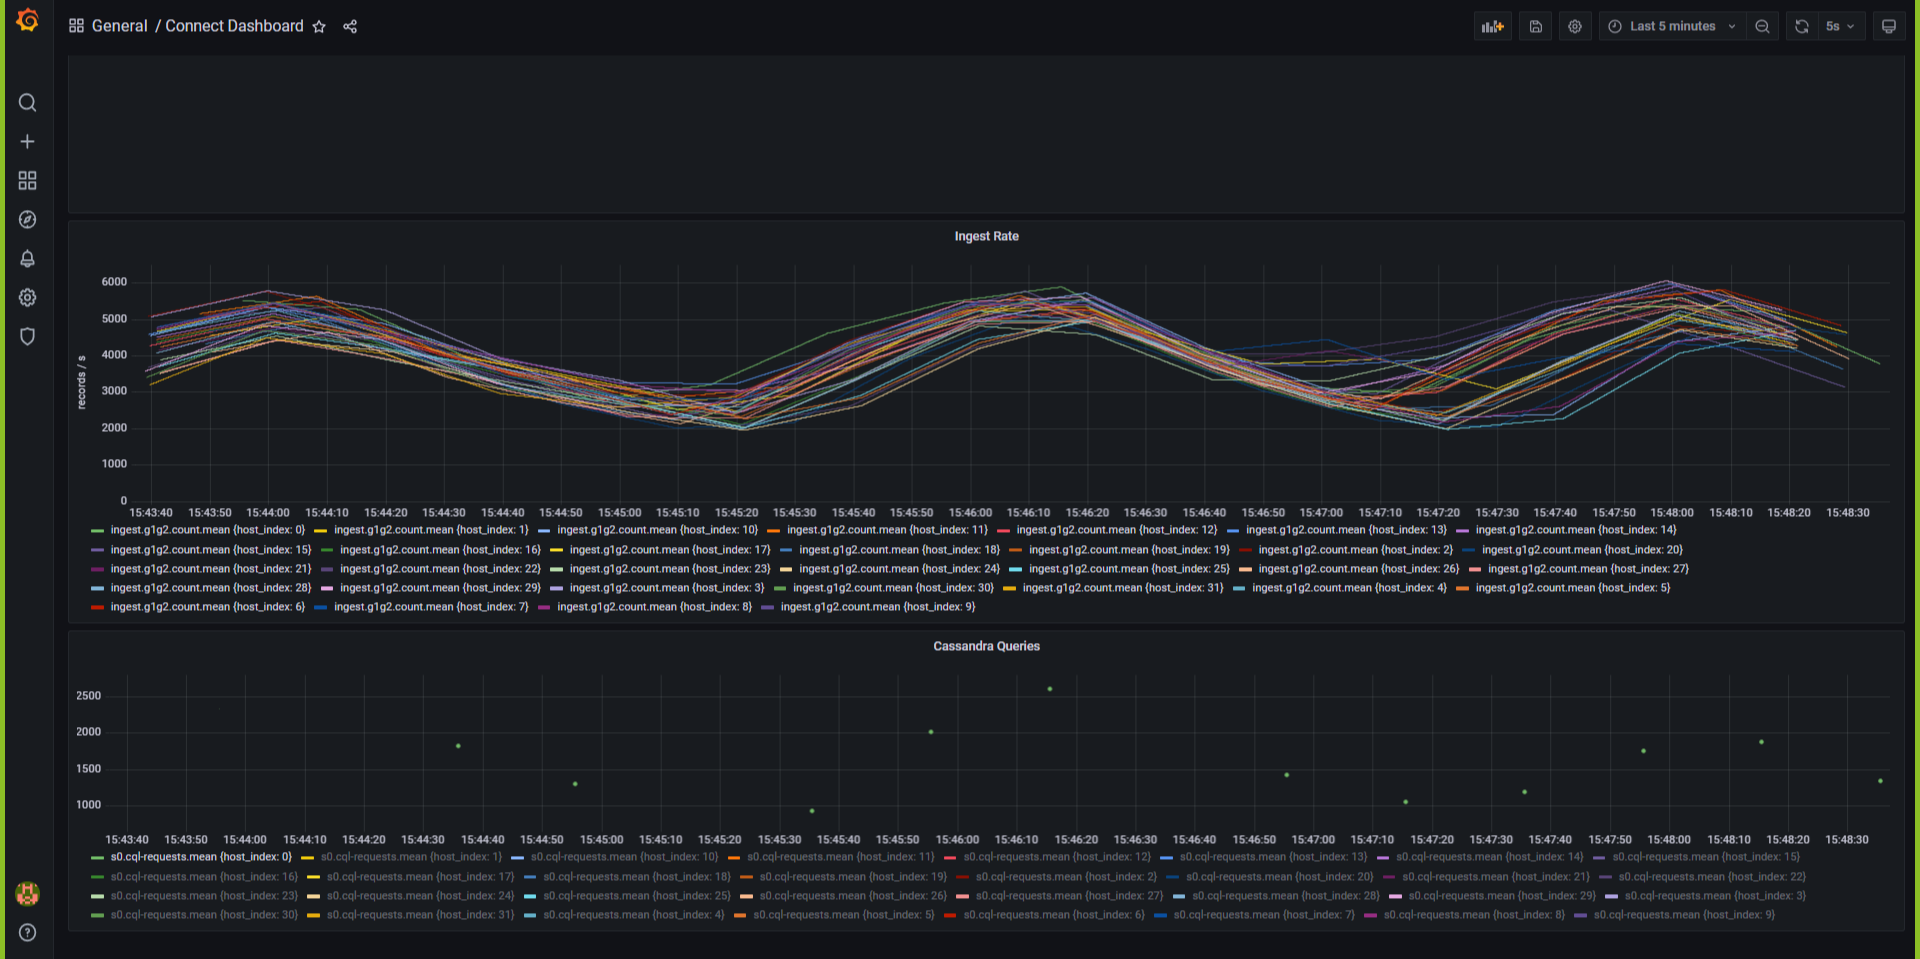Open the Grafana search panel
Viewport: 1920px width, 959px height.
click(27, 102)
